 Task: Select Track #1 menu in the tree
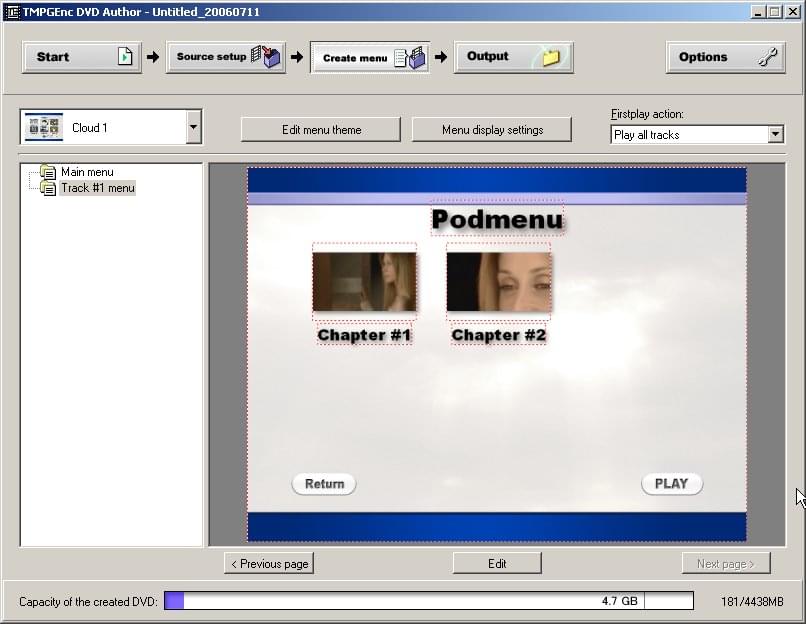coord(98,188)
